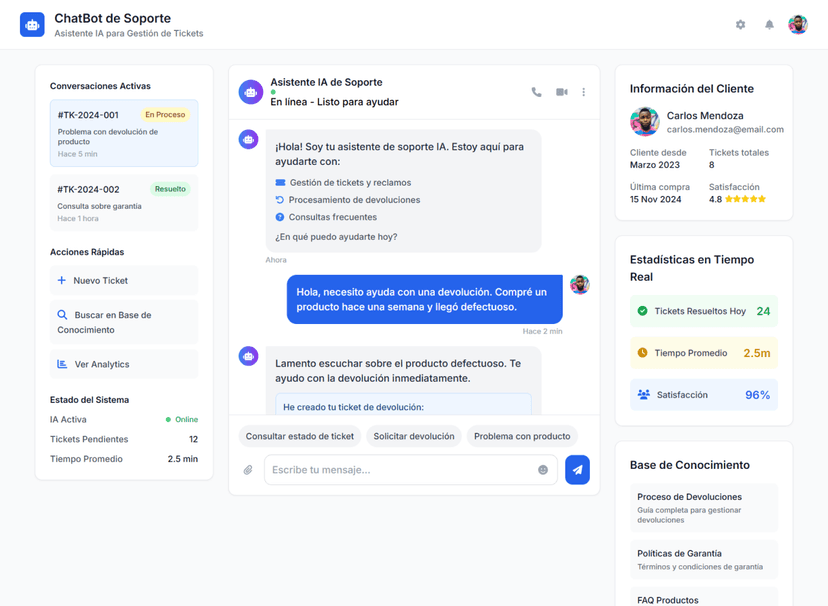This screenshot has width=828, height=606.
Task: Send the message with paper plane button
Action: 577,470
